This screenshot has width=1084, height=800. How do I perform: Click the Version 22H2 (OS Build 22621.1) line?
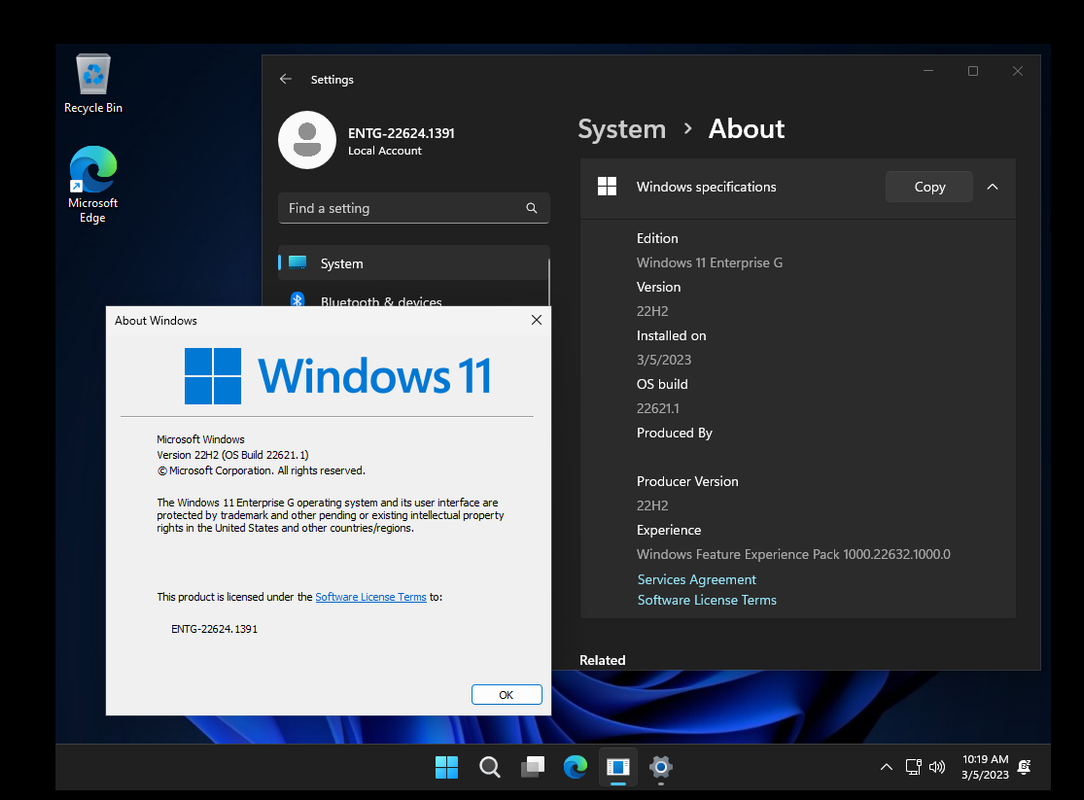tap(232, 455)
